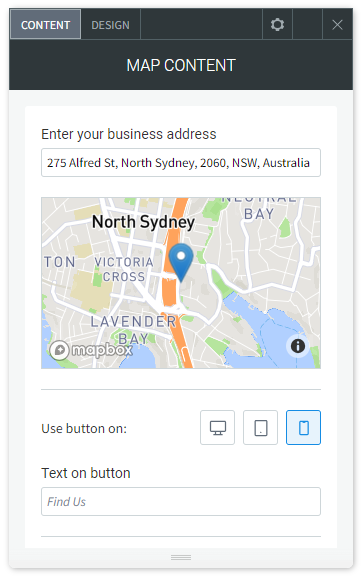Switch to the Content tab
This screenshot has height=579, width=364.
click(45, 25)
